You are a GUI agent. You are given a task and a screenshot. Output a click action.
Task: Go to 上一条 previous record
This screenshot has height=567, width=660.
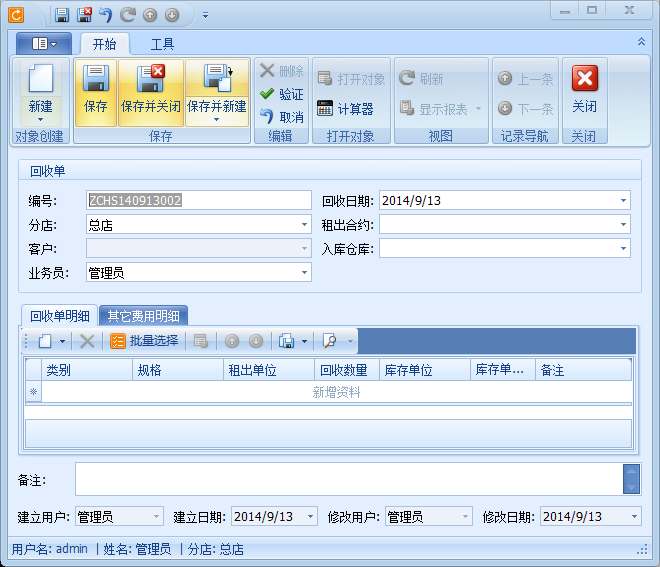coord(525,79)
